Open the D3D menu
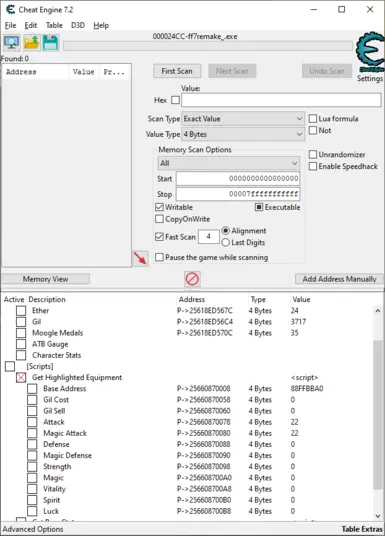The image size is (385, 536). pos(78,25)
